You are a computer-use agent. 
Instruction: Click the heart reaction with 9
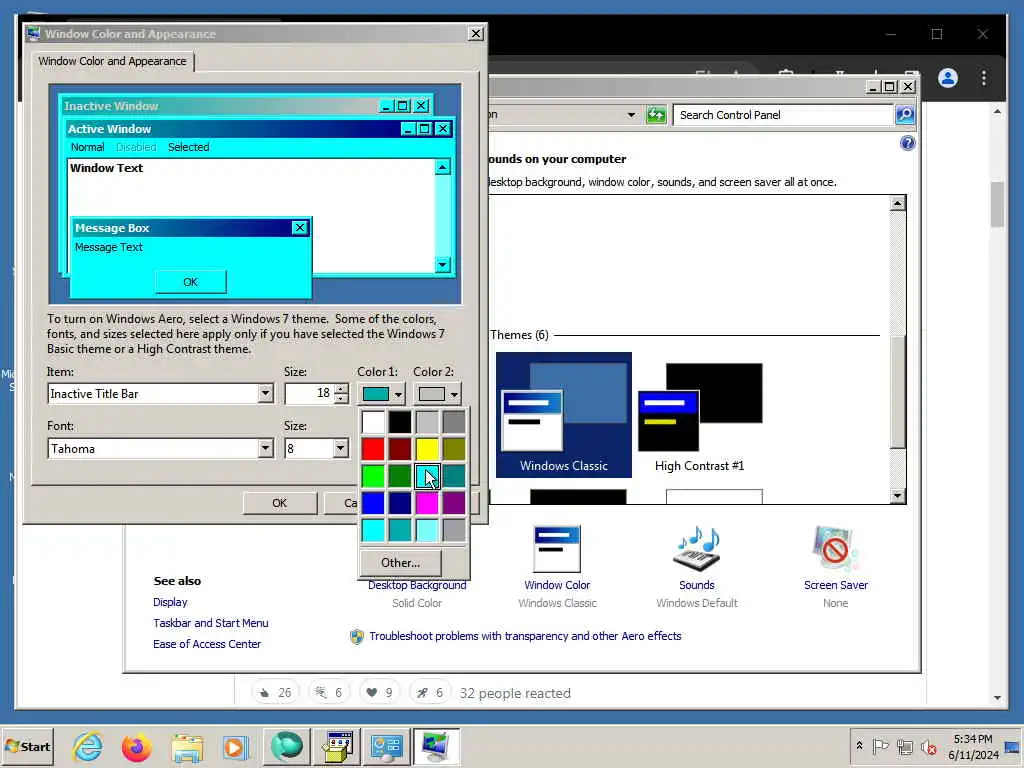tap(379, 693)
